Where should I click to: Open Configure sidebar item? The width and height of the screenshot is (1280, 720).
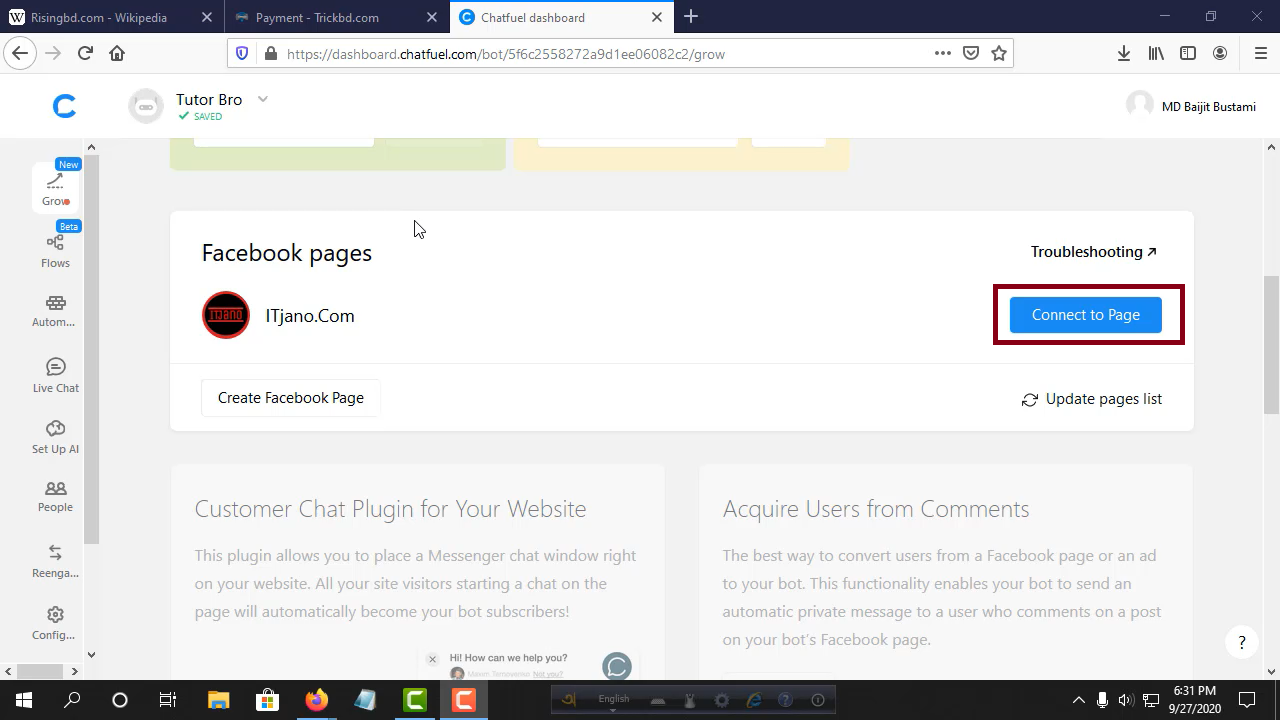pos(55,623)
